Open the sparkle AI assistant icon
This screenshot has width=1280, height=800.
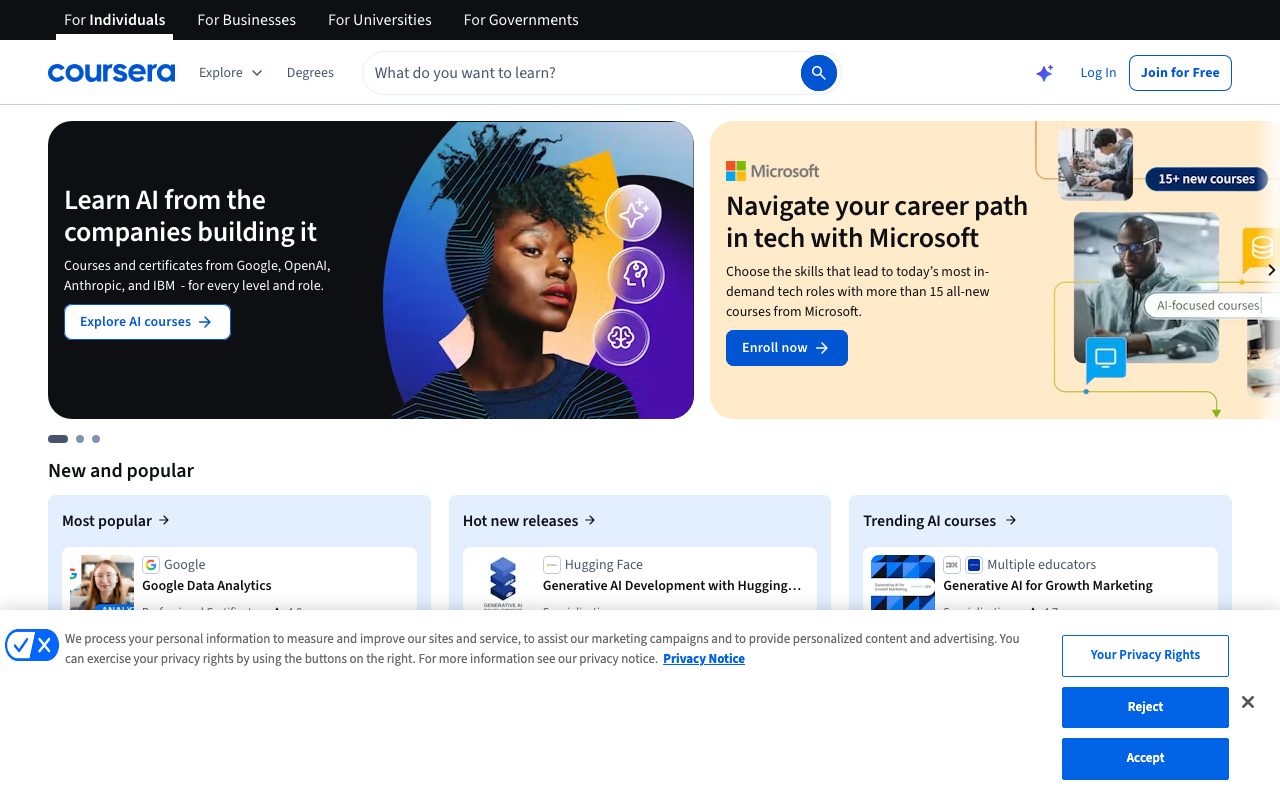click(x=1044, y=73)
